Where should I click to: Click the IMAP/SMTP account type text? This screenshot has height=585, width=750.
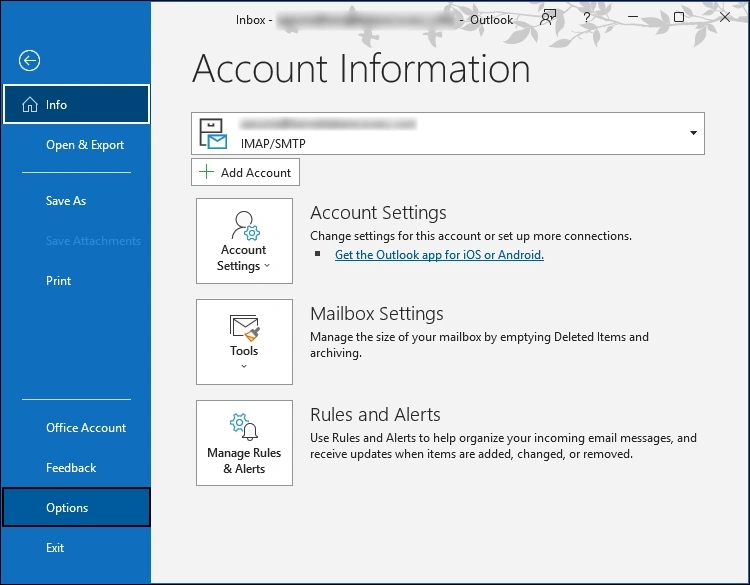[x=273, y=143]
